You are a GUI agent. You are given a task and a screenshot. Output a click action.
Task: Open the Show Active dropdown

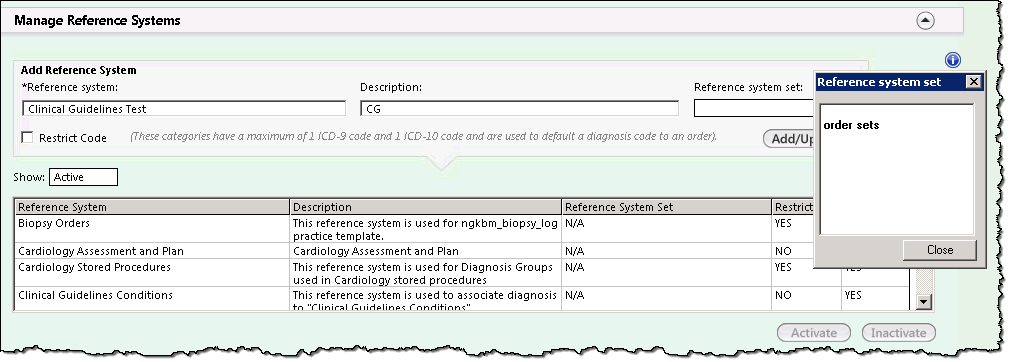click(x=83, y=177)
